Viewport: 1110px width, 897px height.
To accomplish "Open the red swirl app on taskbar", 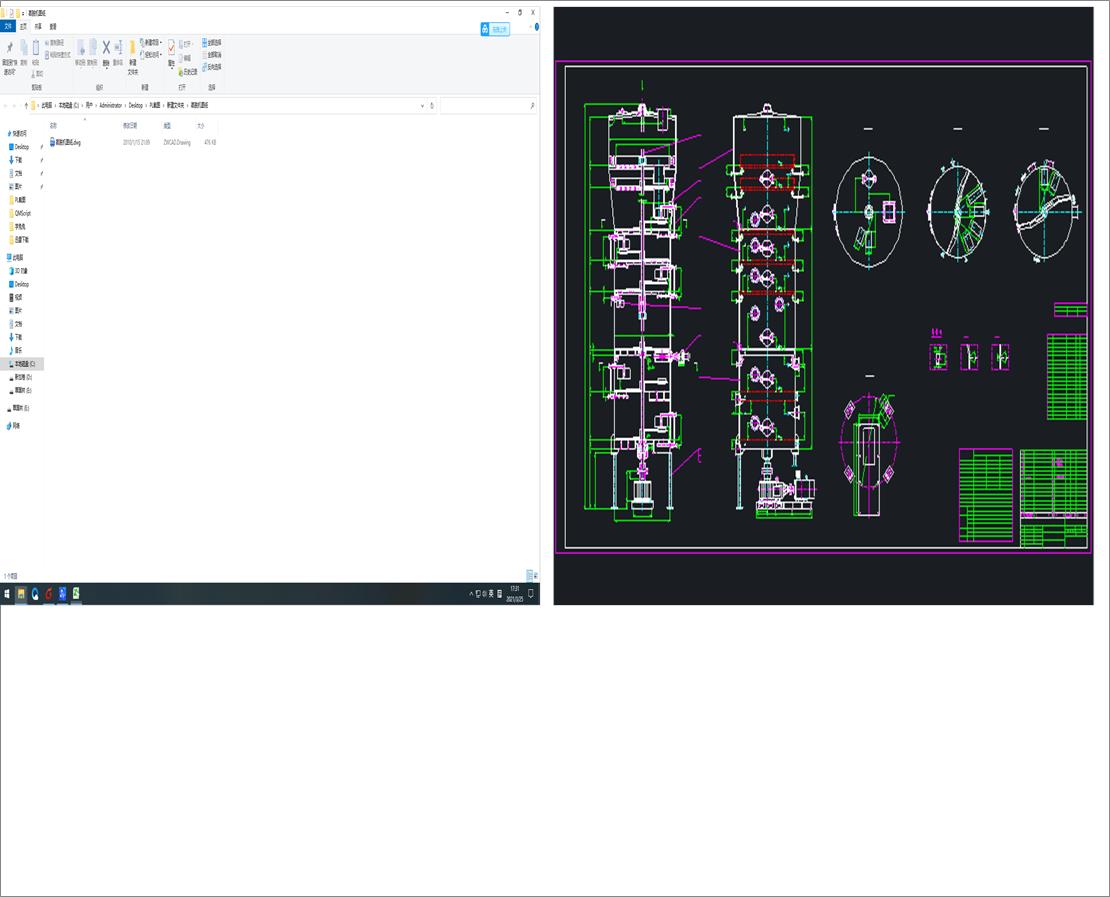I will coord(48,594).
